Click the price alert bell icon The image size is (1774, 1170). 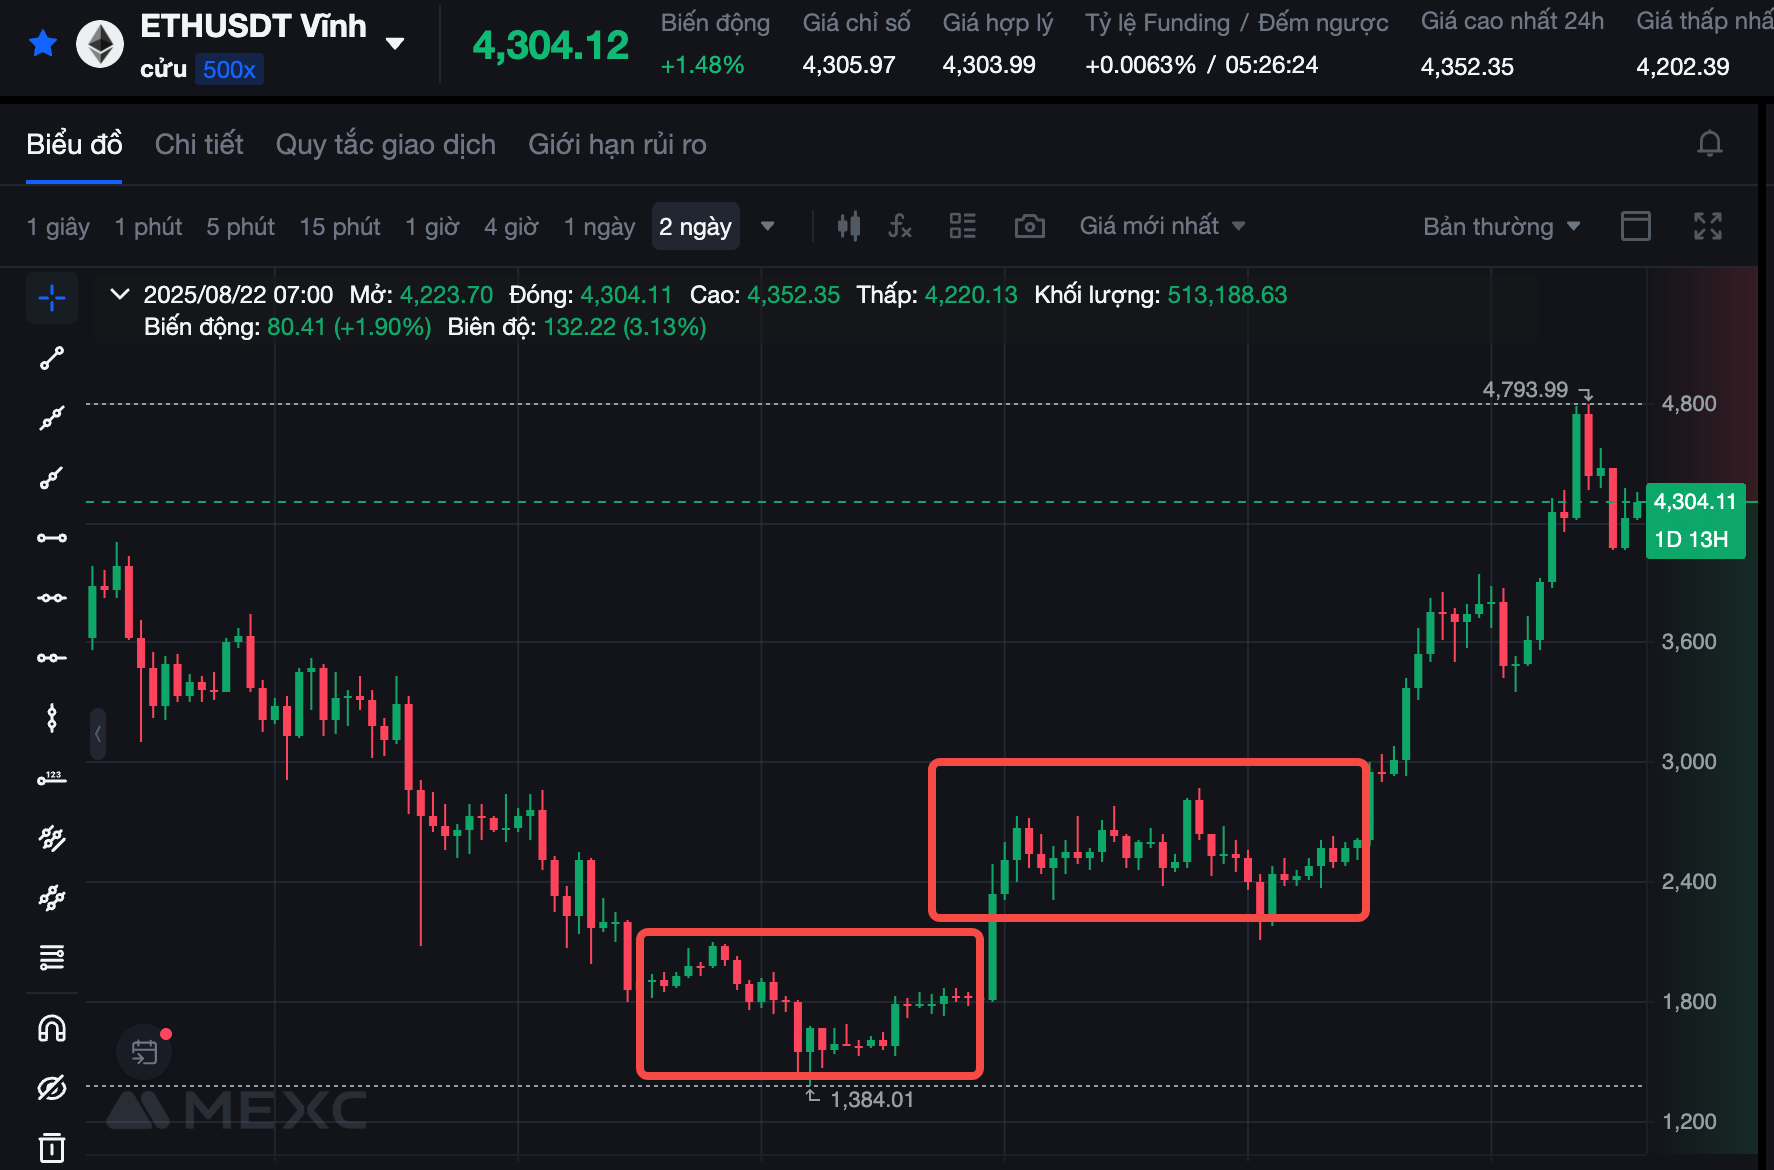[x=1710, y=144]
